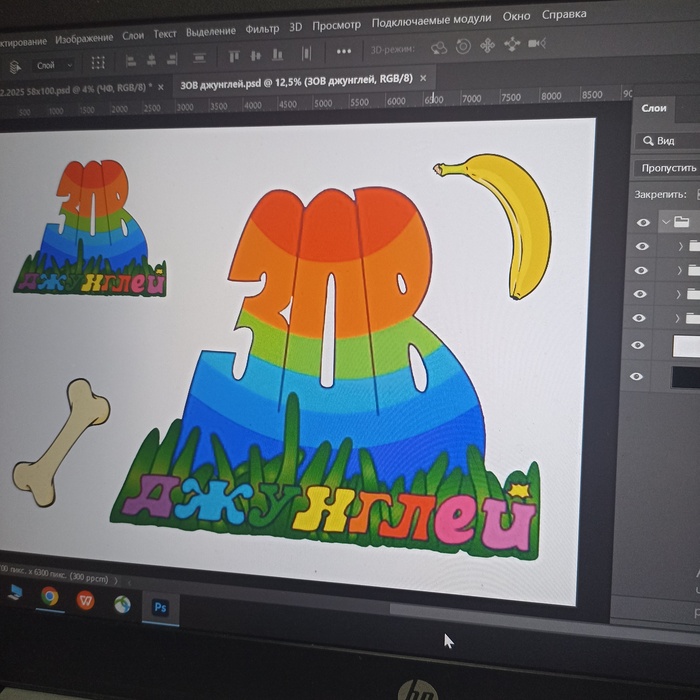Image resolution: width=700 pixels, height=700 pixels.
Task: Expand the second collapsed subgroup
Action: coord(679,270)
